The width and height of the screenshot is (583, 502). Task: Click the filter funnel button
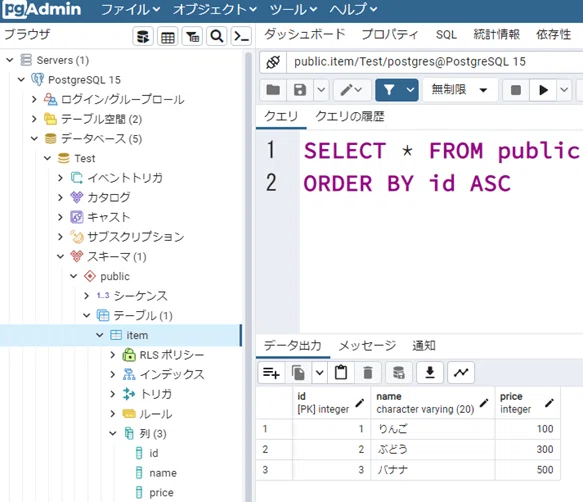[x=389, y=90]
